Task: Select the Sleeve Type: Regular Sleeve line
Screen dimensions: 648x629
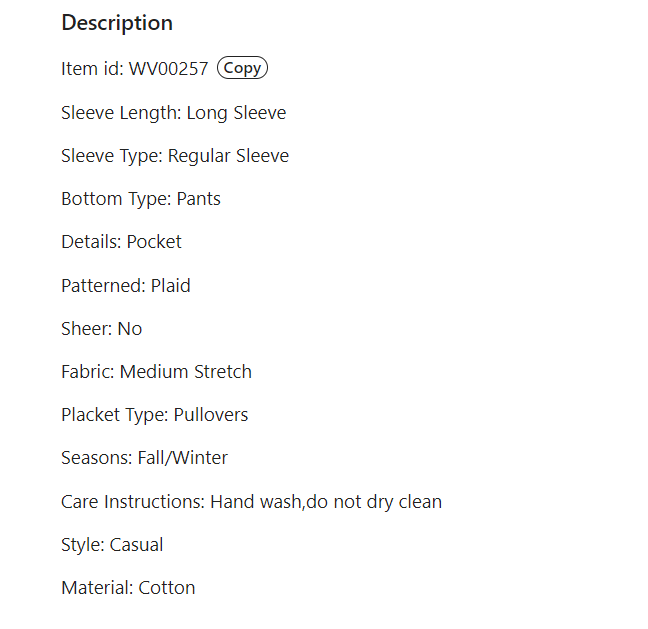Action: coord(175,156)
